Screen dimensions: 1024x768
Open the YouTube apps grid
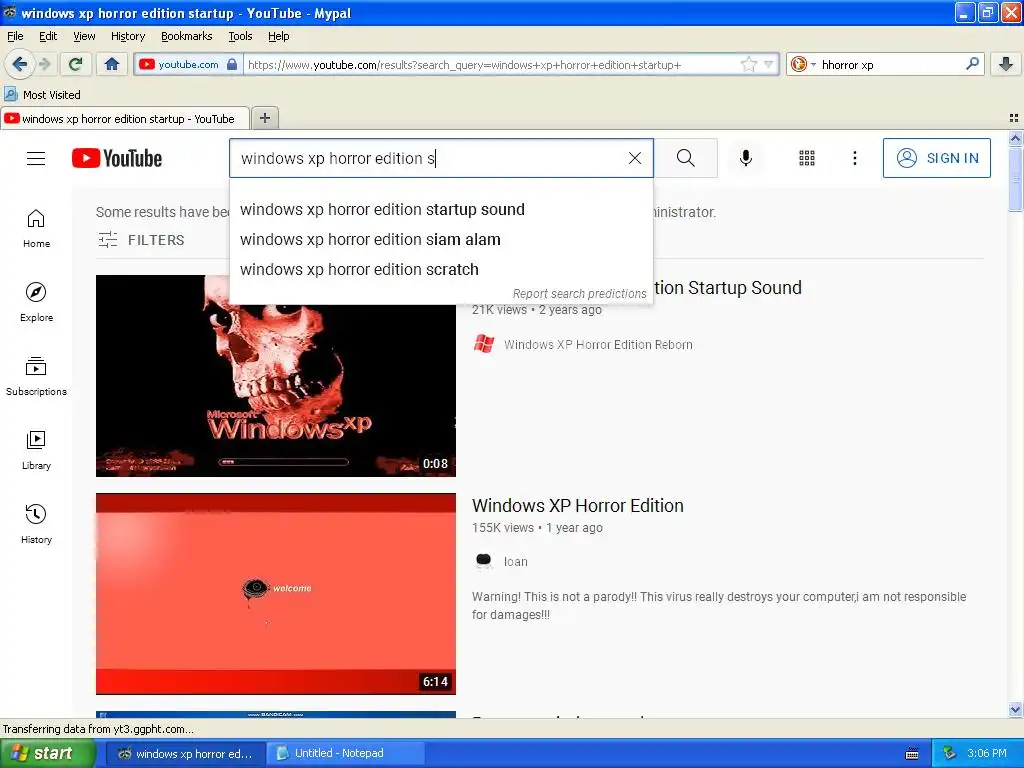[x=807, y=158]
